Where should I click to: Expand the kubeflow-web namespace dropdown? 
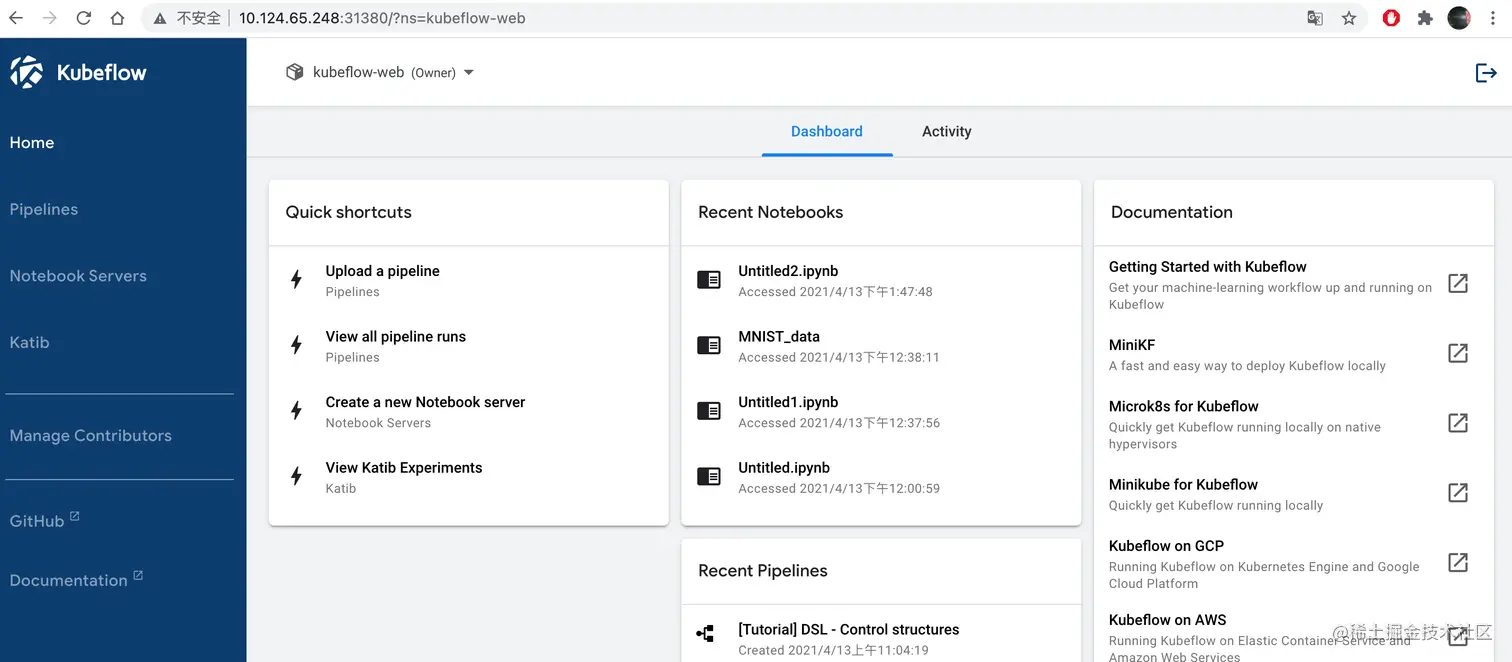click(469, 73)
